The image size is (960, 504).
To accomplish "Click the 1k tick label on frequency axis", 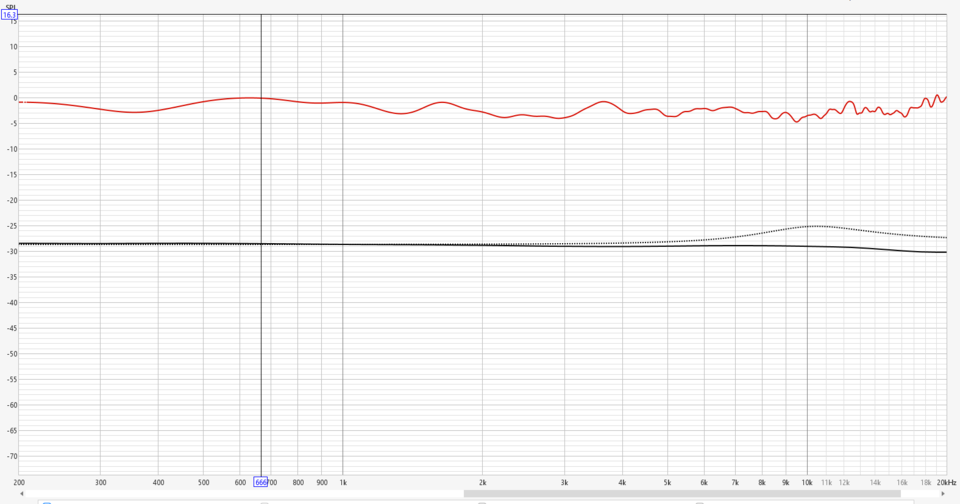I will point(343,483).
